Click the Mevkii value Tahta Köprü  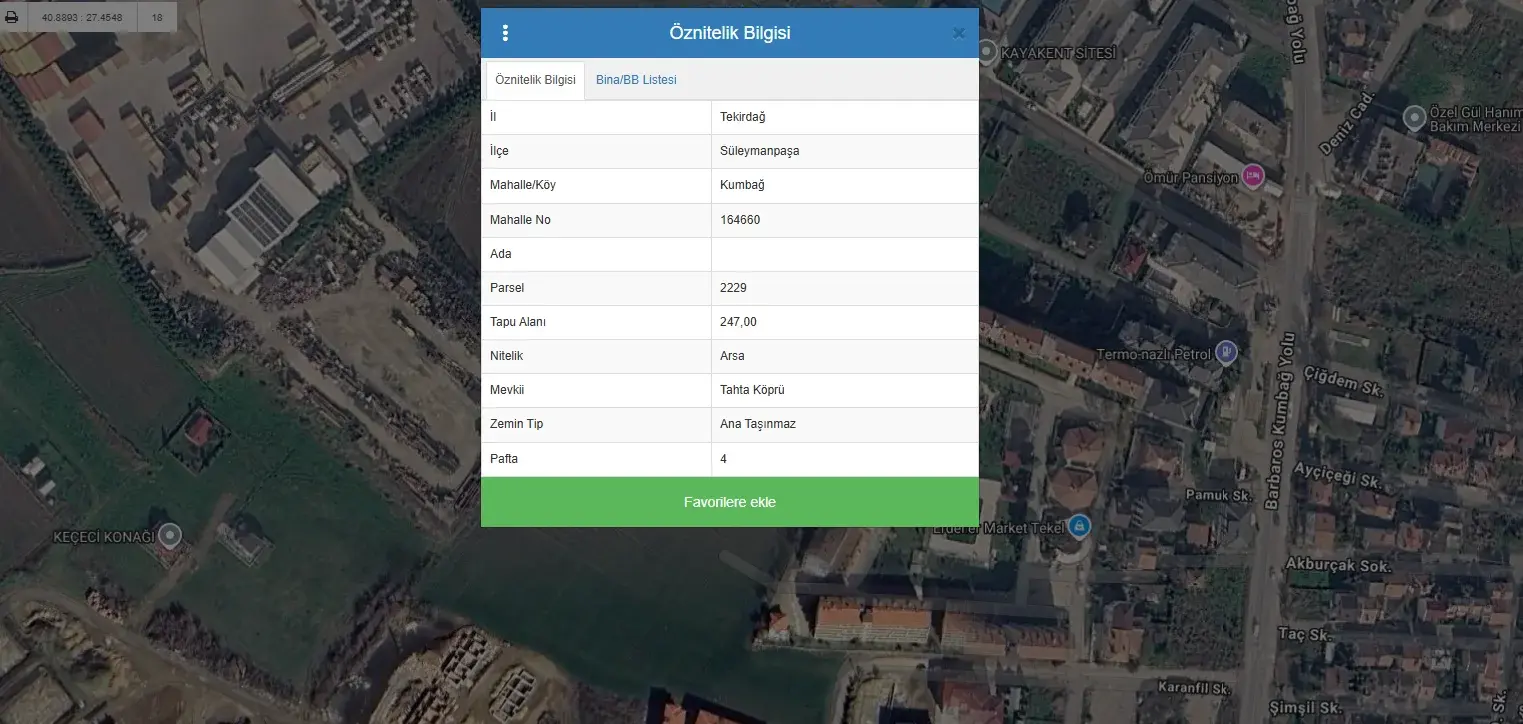845,390
